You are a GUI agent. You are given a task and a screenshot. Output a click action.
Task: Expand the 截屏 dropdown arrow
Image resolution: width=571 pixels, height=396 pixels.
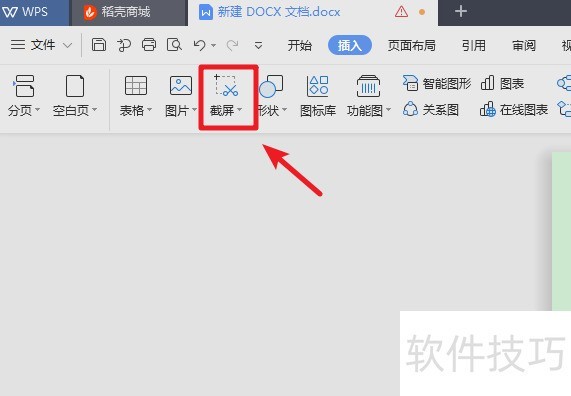(x=239, y=109)
